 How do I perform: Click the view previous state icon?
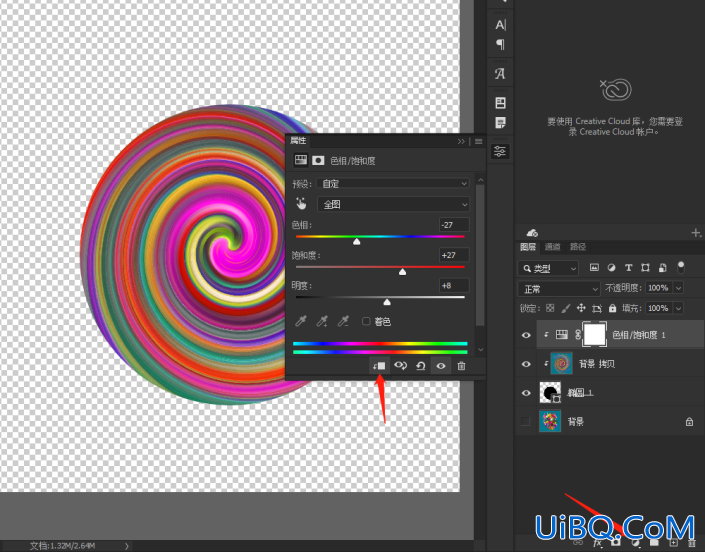pyautogui.click(x=400, y=365)
